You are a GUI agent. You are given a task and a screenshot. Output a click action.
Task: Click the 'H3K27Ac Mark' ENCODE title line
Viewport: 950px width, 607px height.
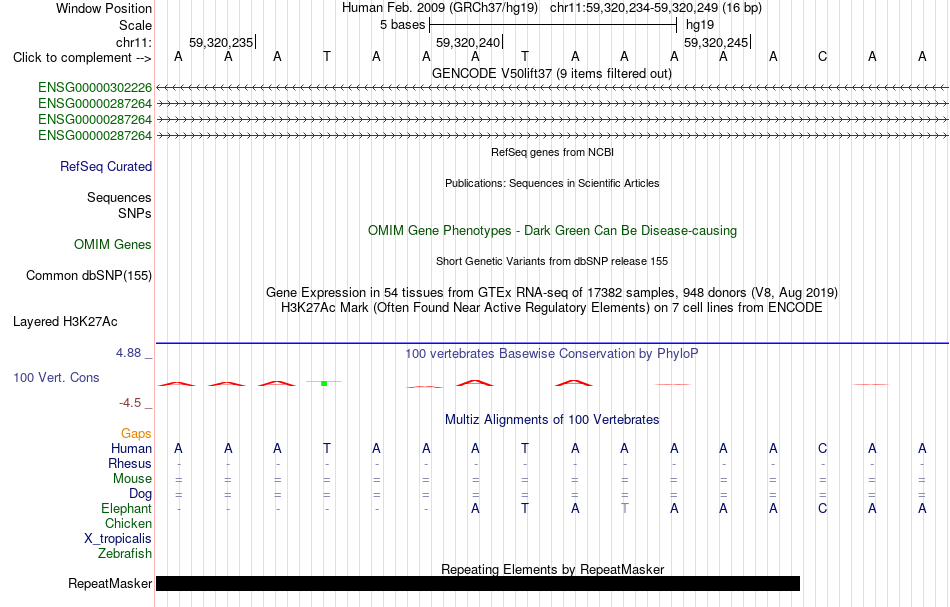552,308
